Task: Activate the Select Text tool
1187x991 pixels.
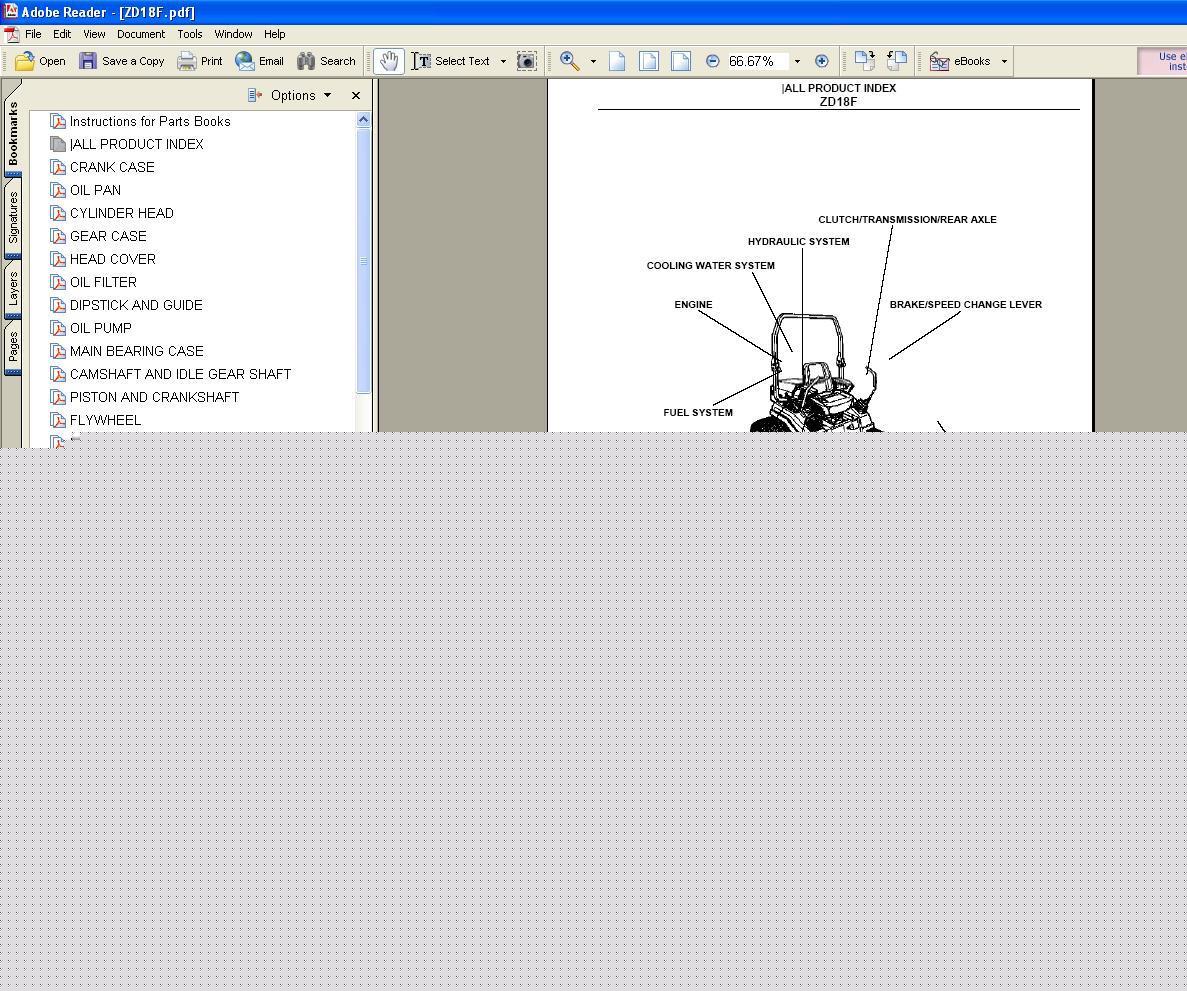Action: (451, 61)
